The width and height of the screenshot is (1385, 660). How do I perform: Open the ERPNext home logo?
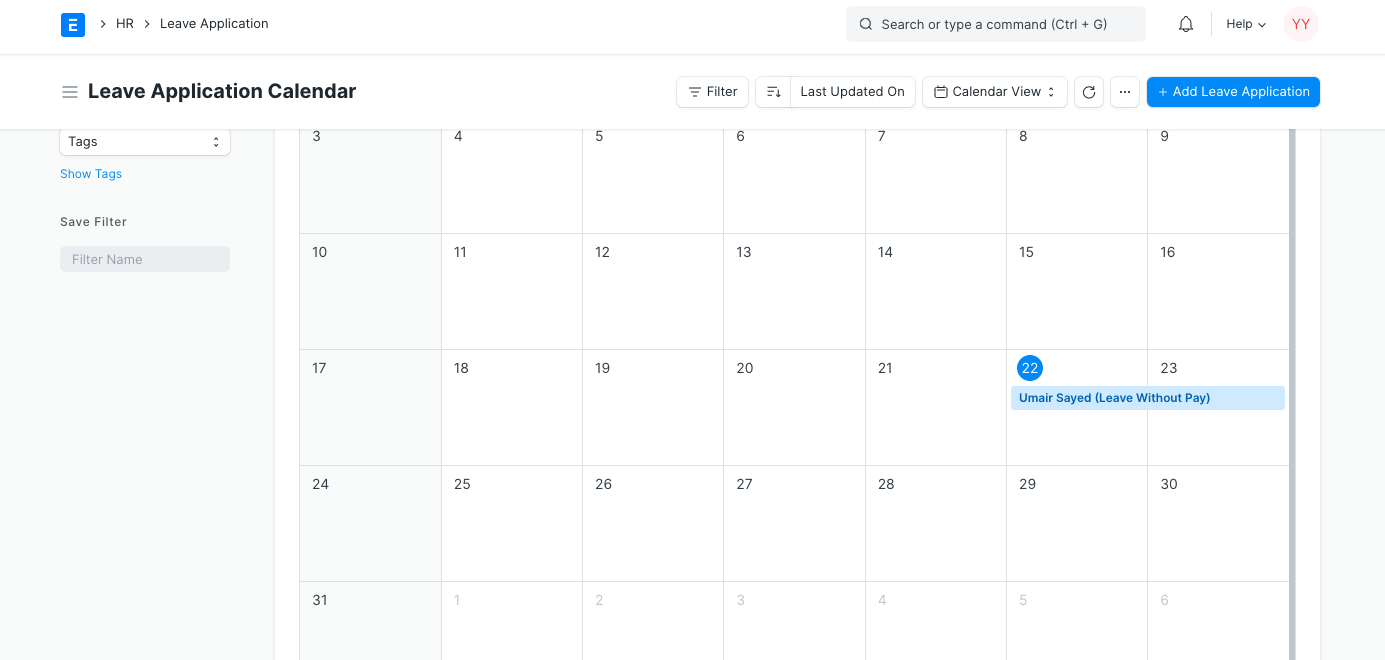[x=73, y=24]
